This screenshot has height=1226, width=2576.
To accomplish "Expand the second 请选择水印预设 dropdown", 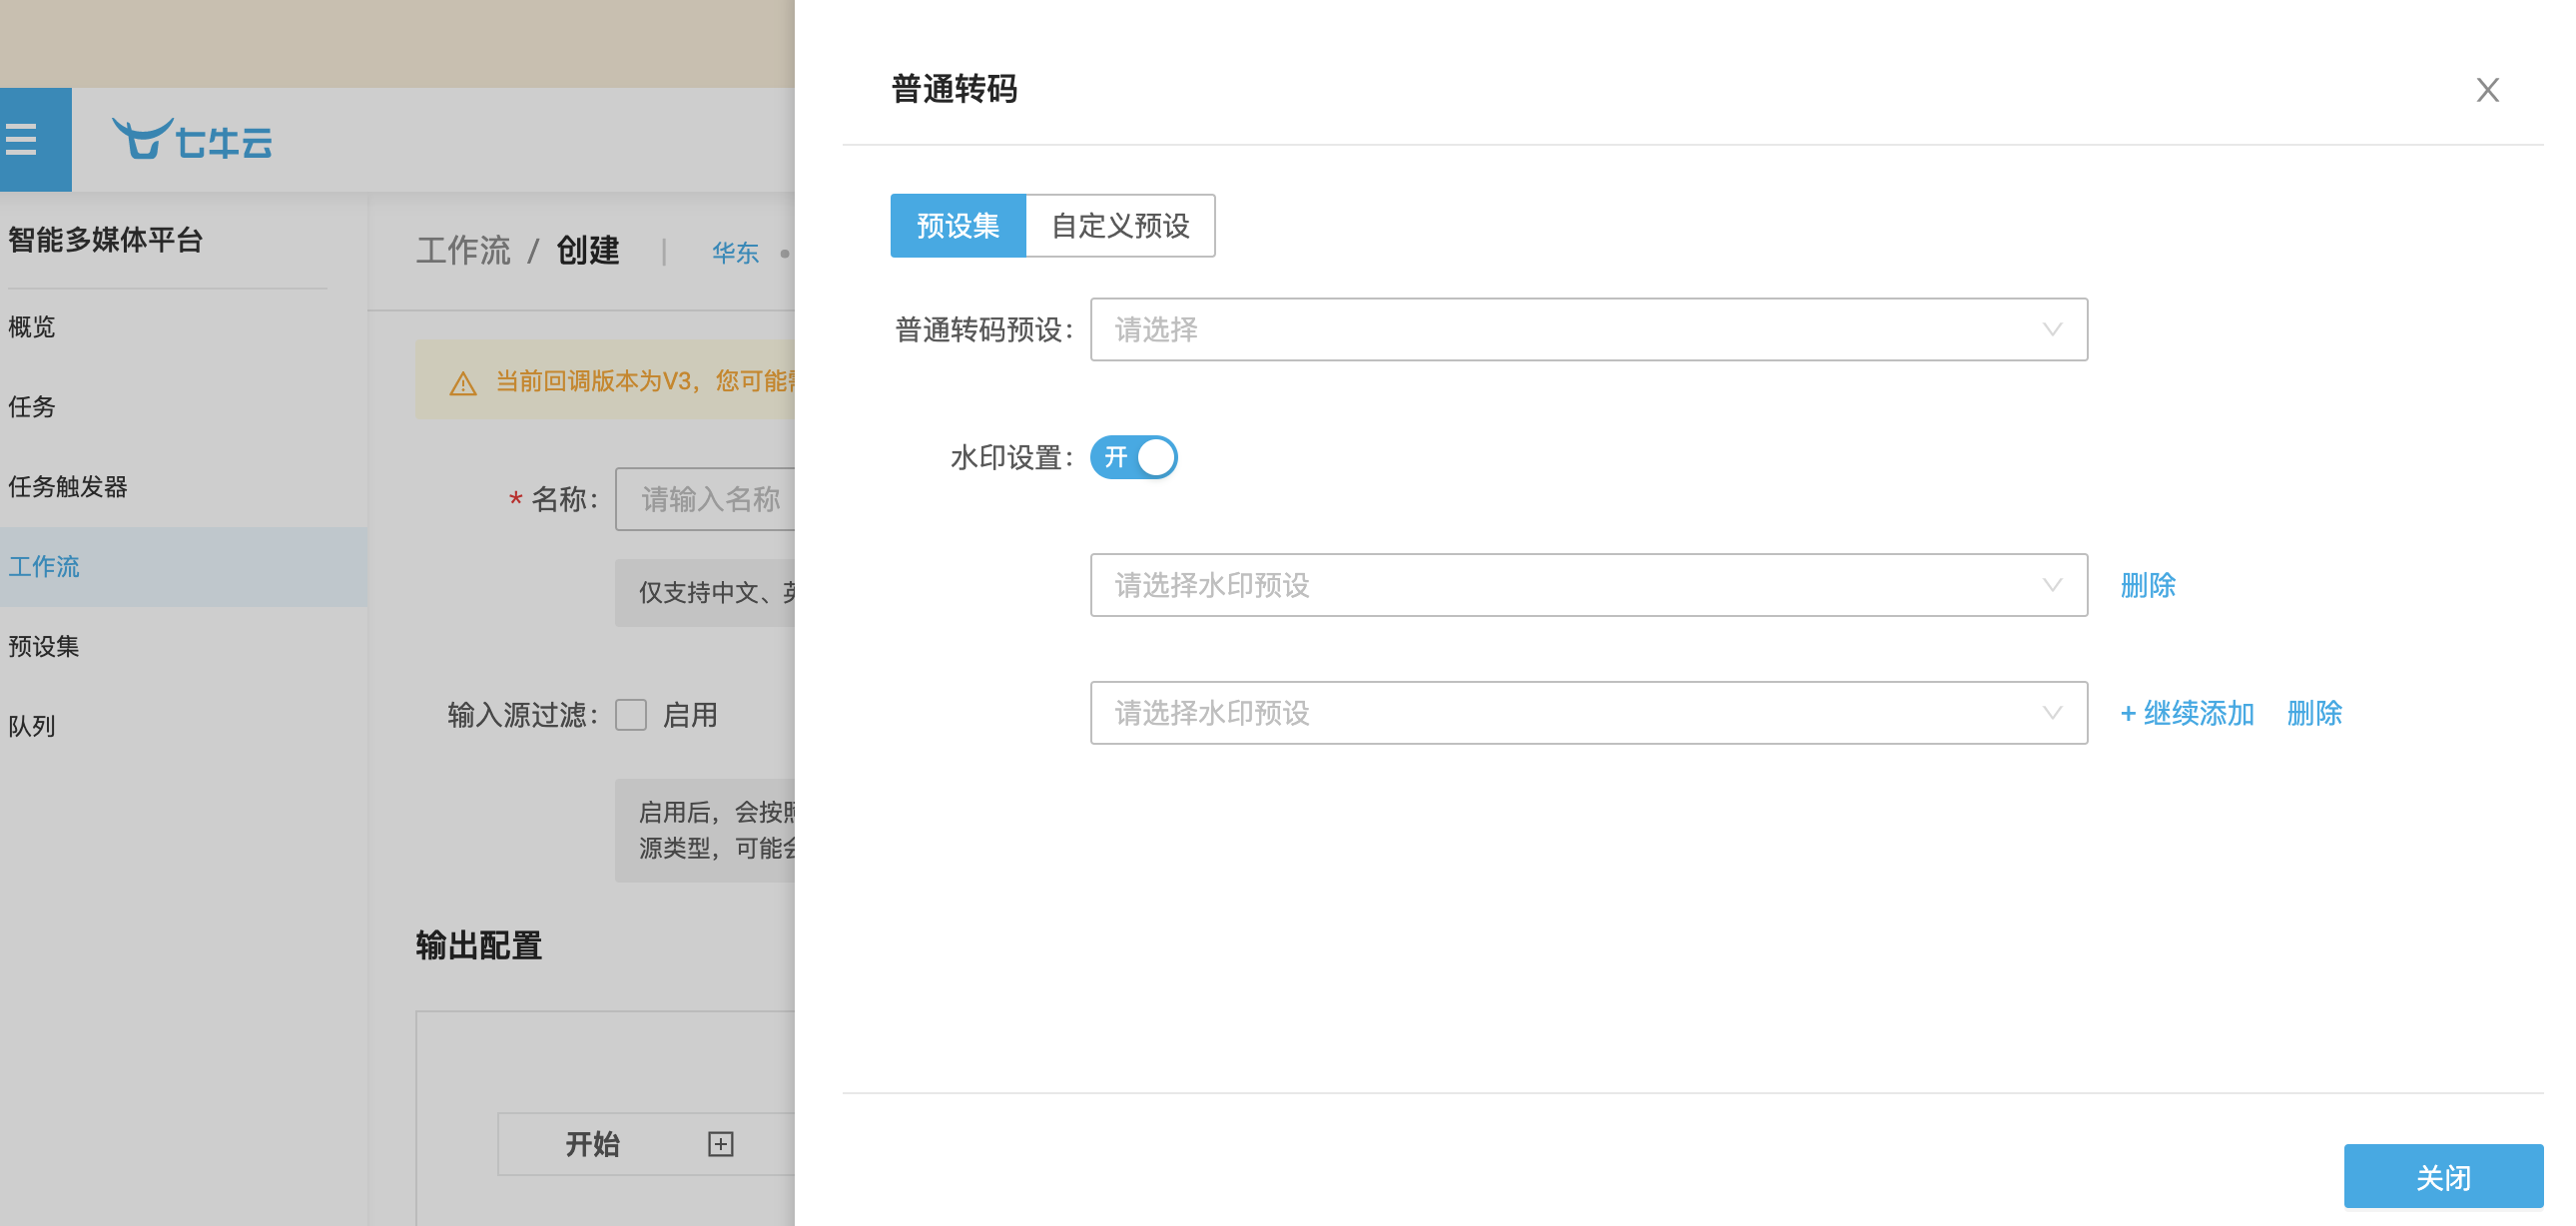I will [1587, 713].
